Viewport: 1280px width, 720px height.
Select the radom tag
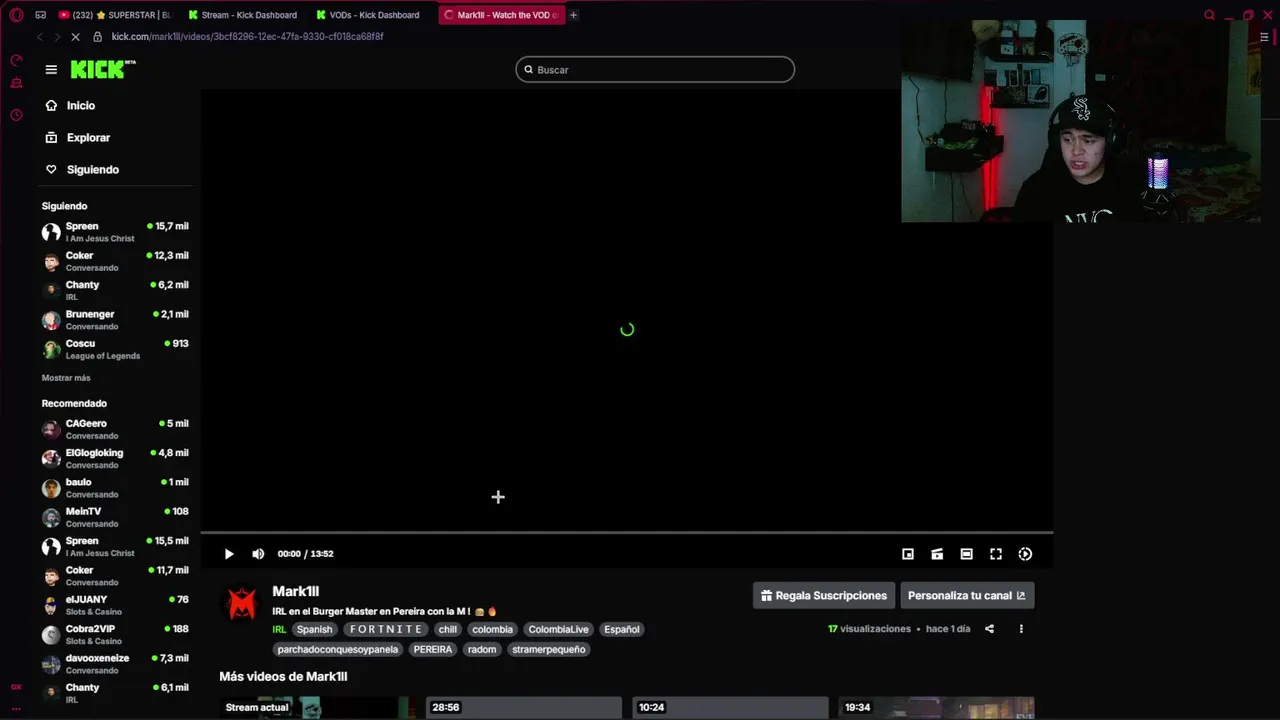click(482, 649)
